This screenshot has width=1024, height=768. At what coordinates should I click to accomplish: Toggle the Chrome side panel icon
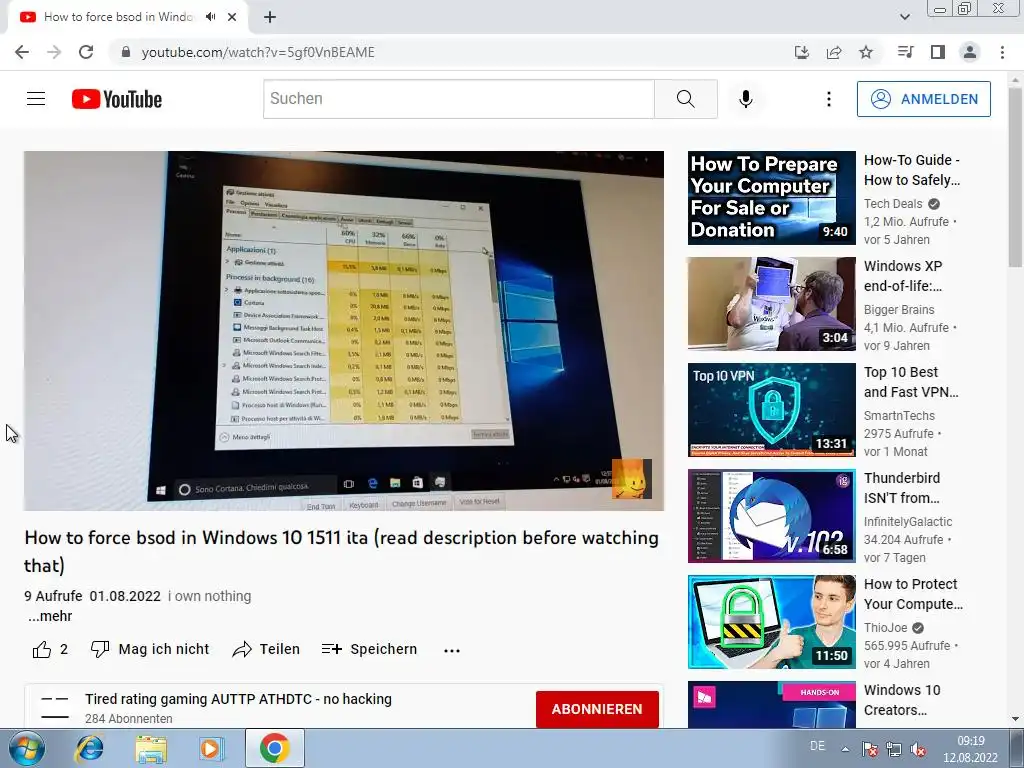coord(938,52)
